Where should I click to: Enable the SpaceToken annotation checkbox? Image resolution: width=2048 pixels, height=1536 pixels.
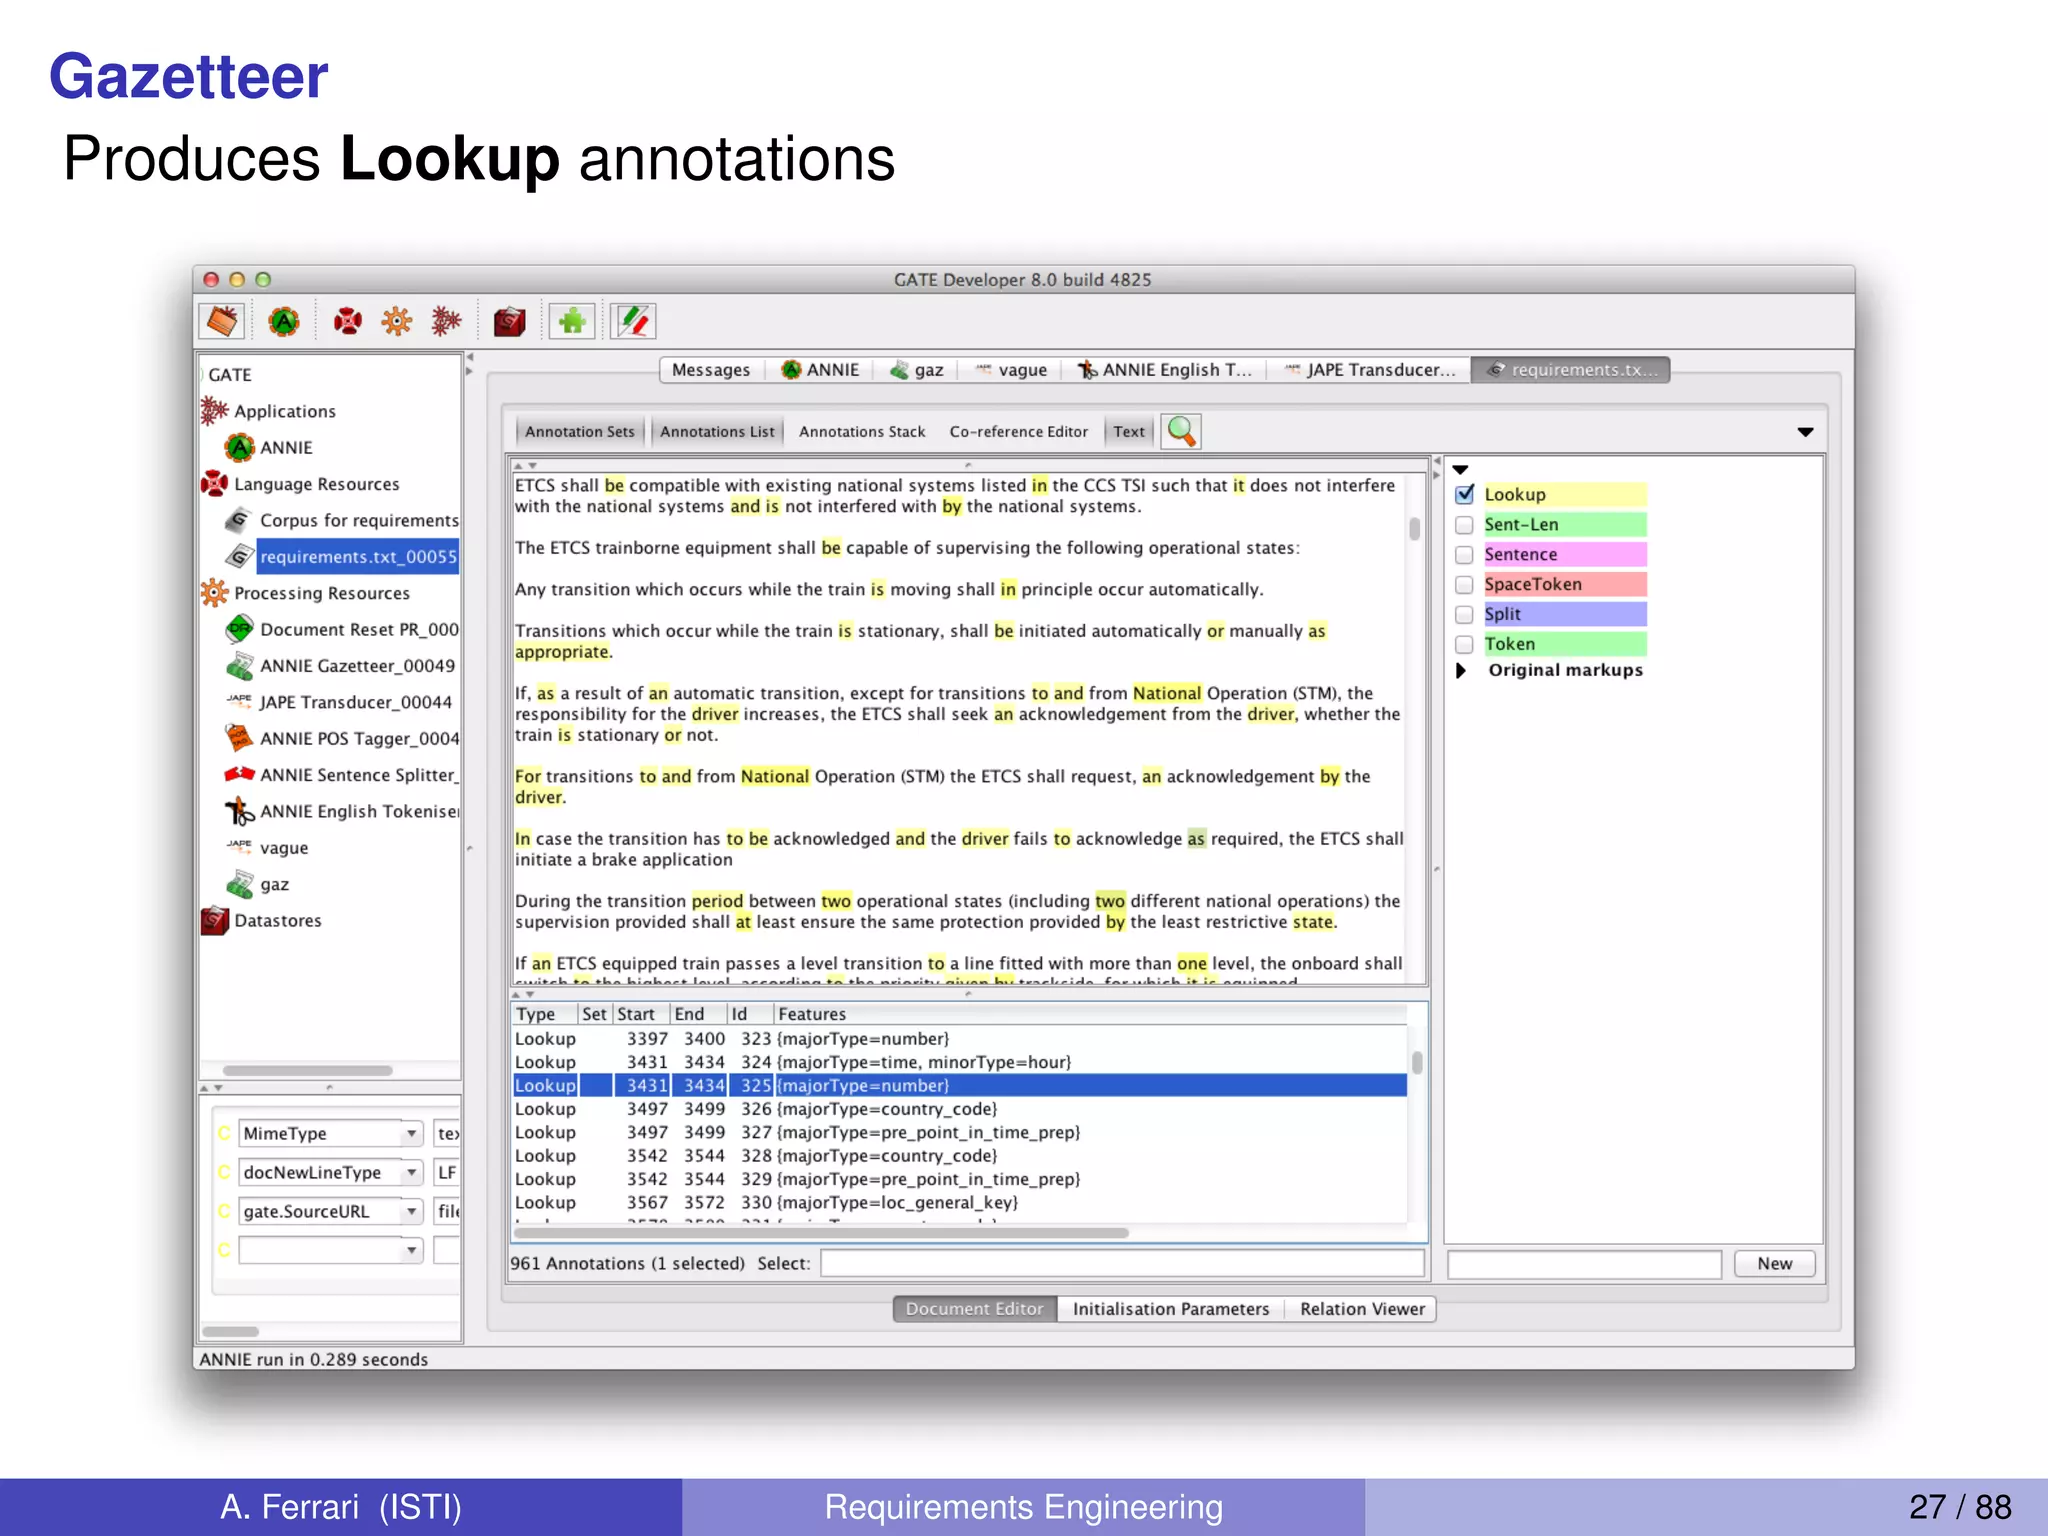(x=1465, y=584)
